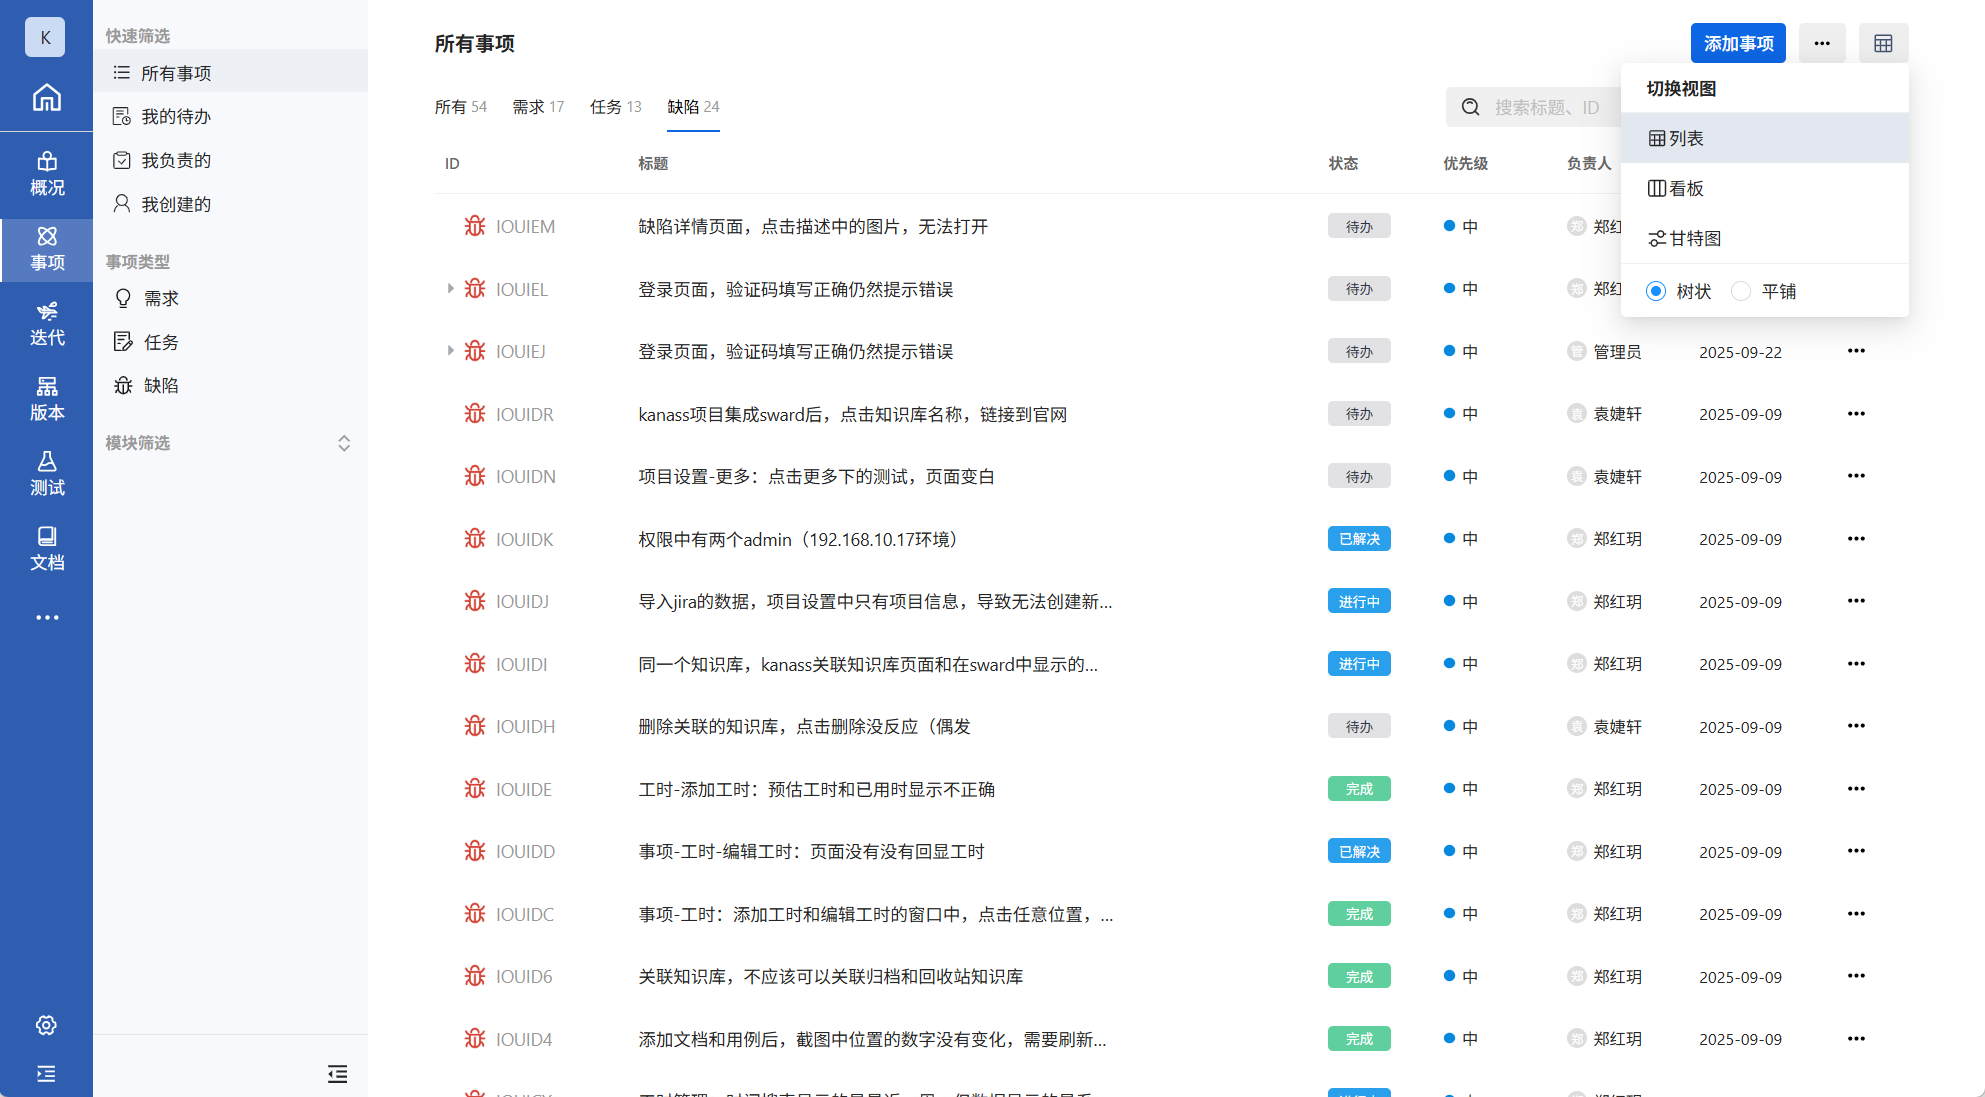1985x1097 pixels.
Task: Select 平铺 flat radio option
Action: pyautogui.click(x=1741, y=291)
